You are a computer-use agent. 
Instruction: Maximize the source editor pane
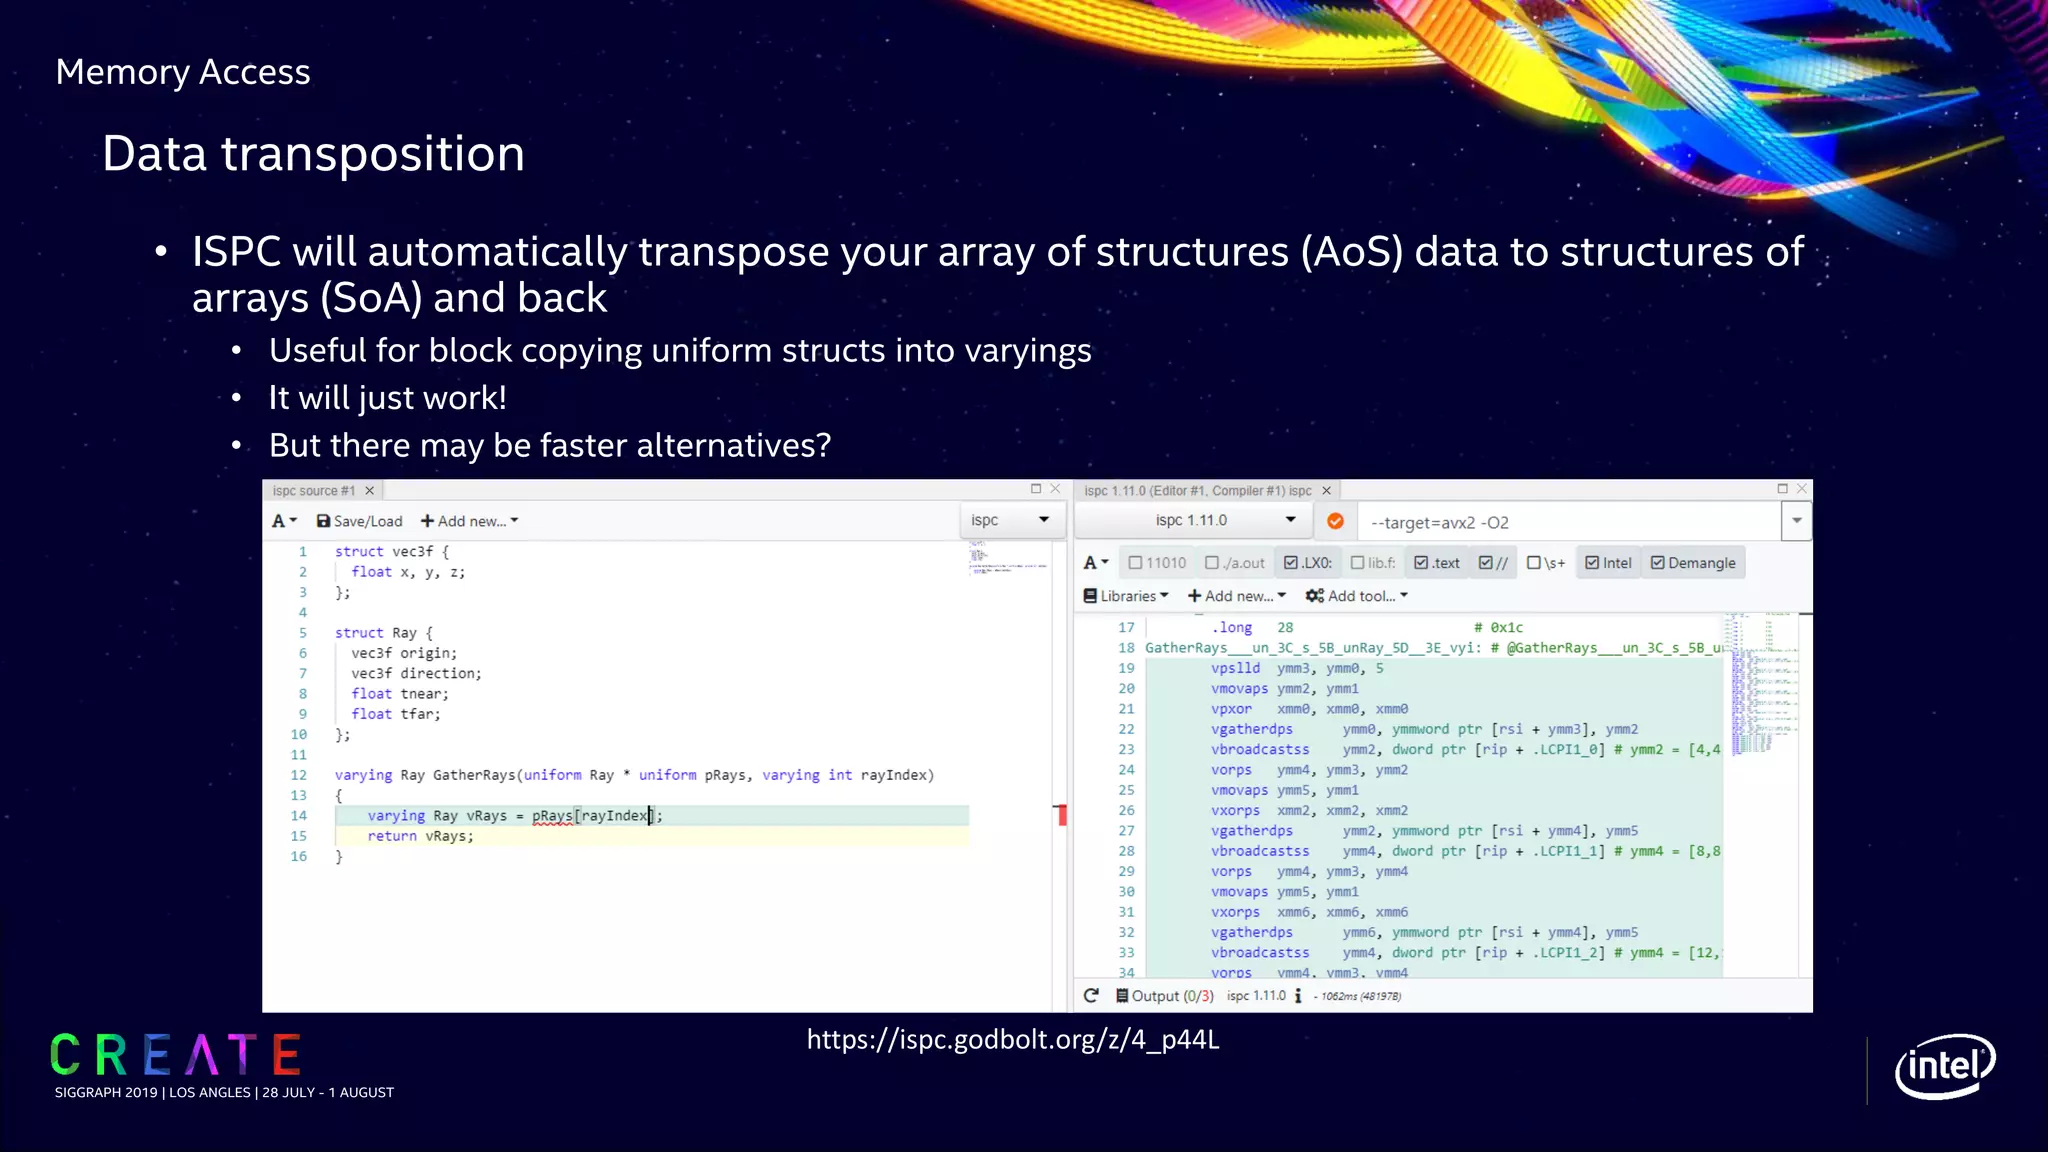(1036, 489)
